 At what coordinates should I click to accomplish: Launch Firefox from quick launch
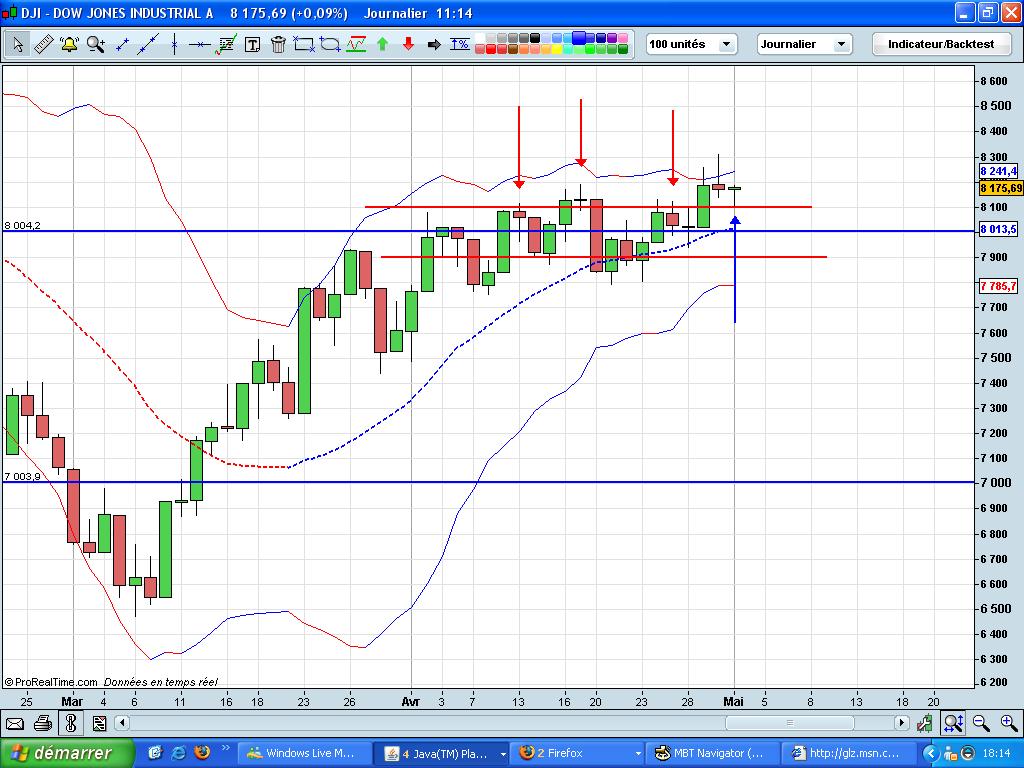tap(202, 753)
